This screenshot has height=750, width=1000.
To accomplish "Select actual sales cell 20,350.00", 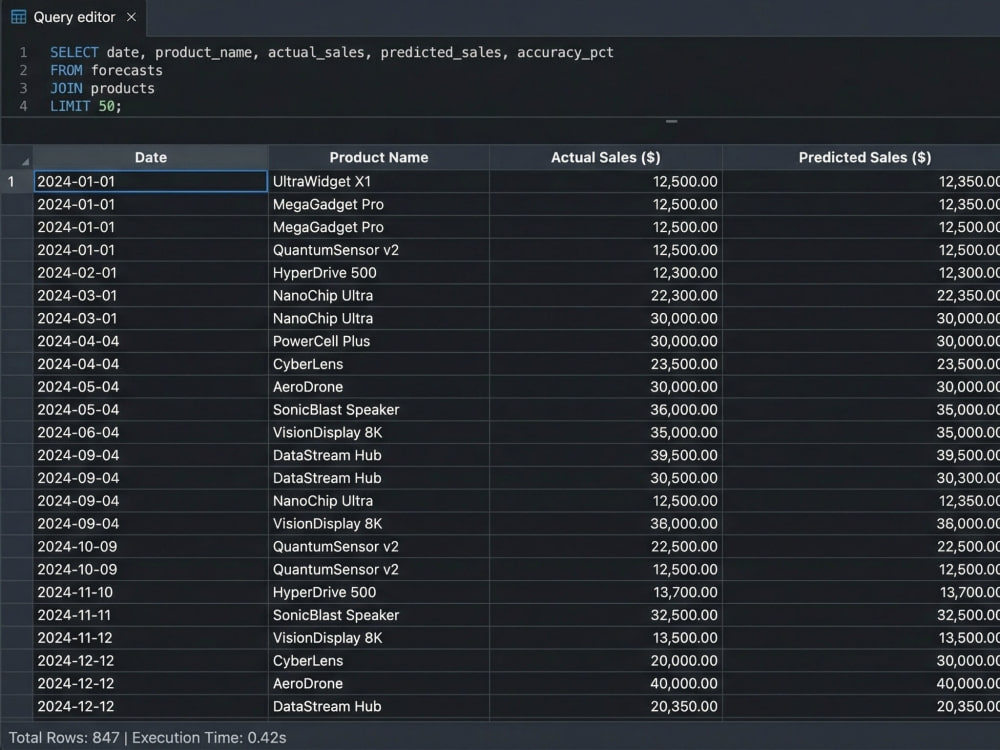I will coord(606,707).
